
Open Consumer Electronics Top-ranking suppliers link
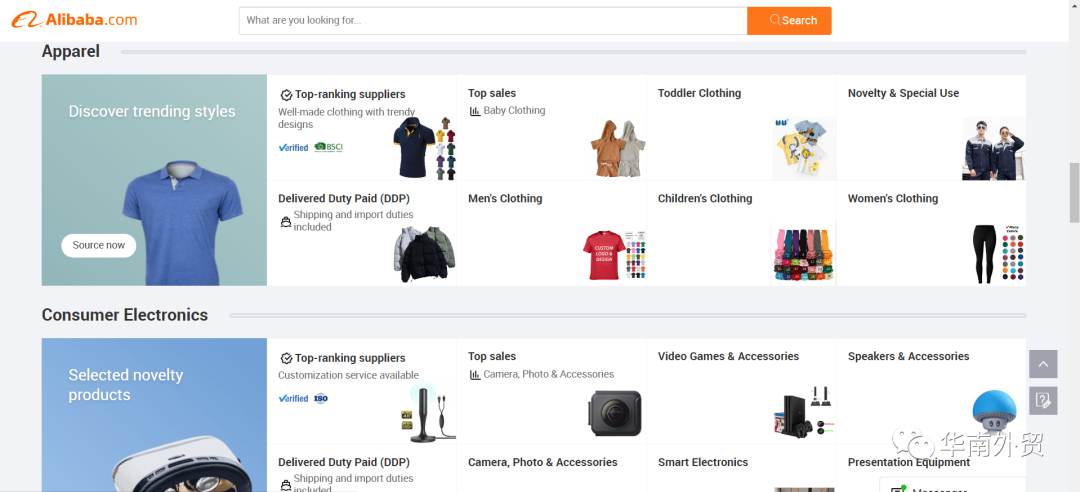click(350, 358)
